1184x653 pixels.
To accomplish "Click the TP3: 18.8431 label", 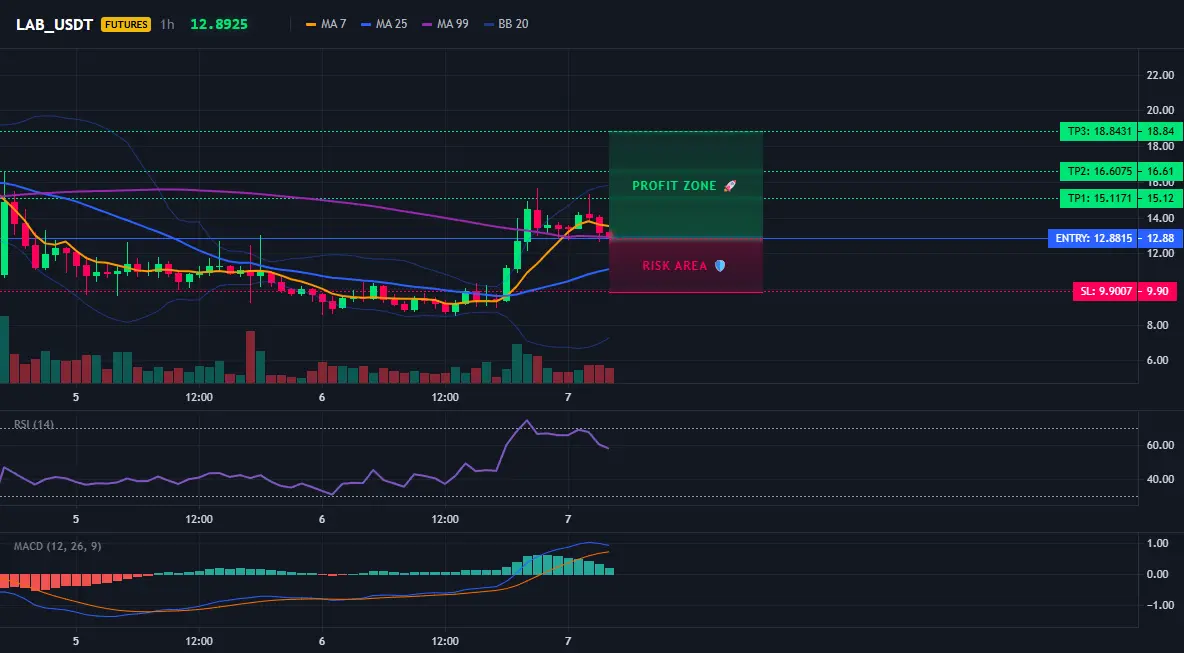I will pyautogui.click(x=1100, y=131).
